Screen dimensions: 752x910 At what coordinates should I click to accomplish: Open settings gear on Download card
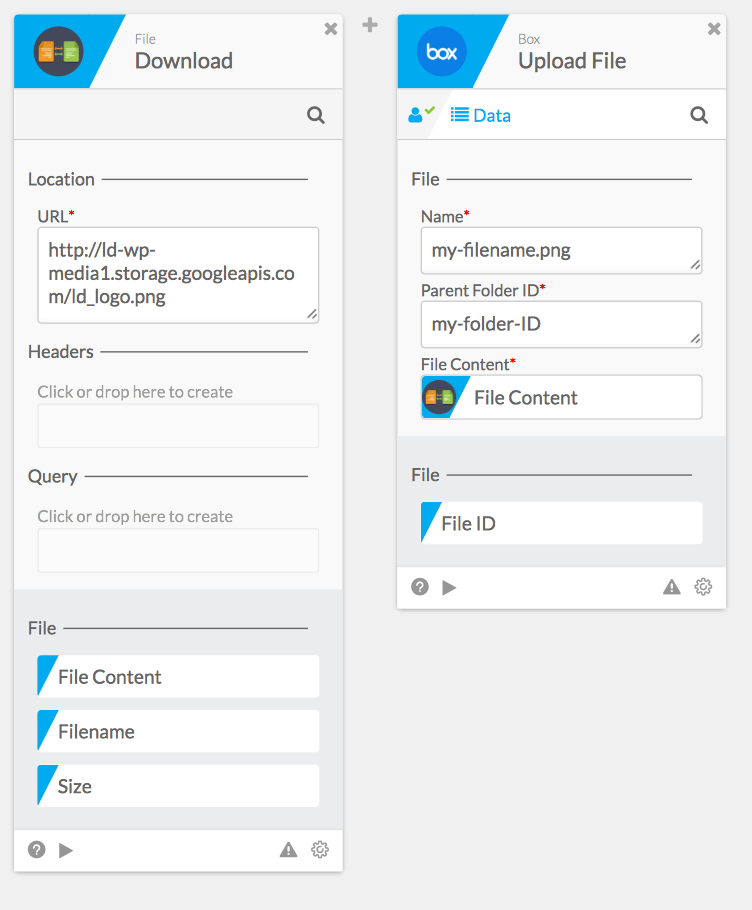pos(320,850)
